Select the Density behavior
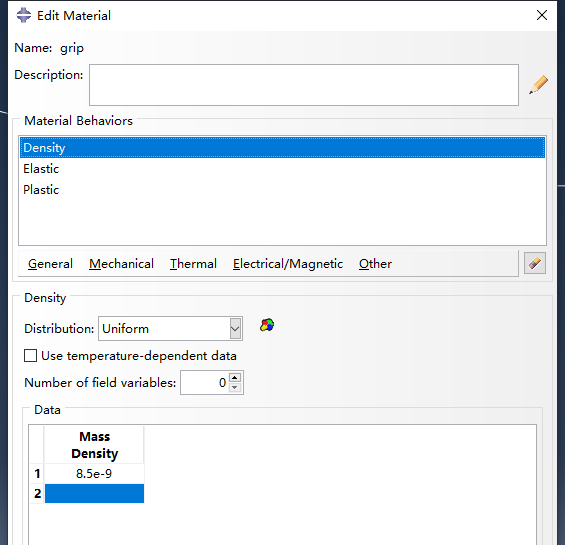Screen dimensions: 565x545 pos(282,147)
